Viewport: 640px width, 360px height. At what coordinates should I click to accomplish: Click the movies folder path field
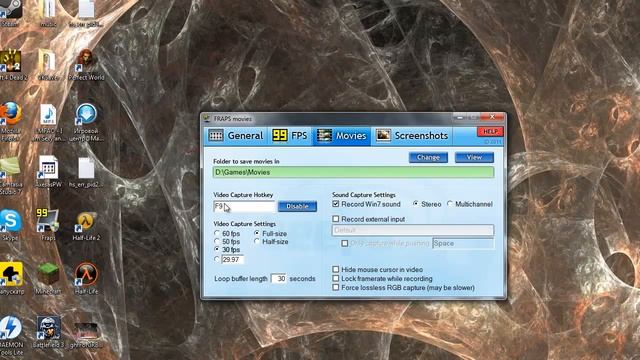353,172
